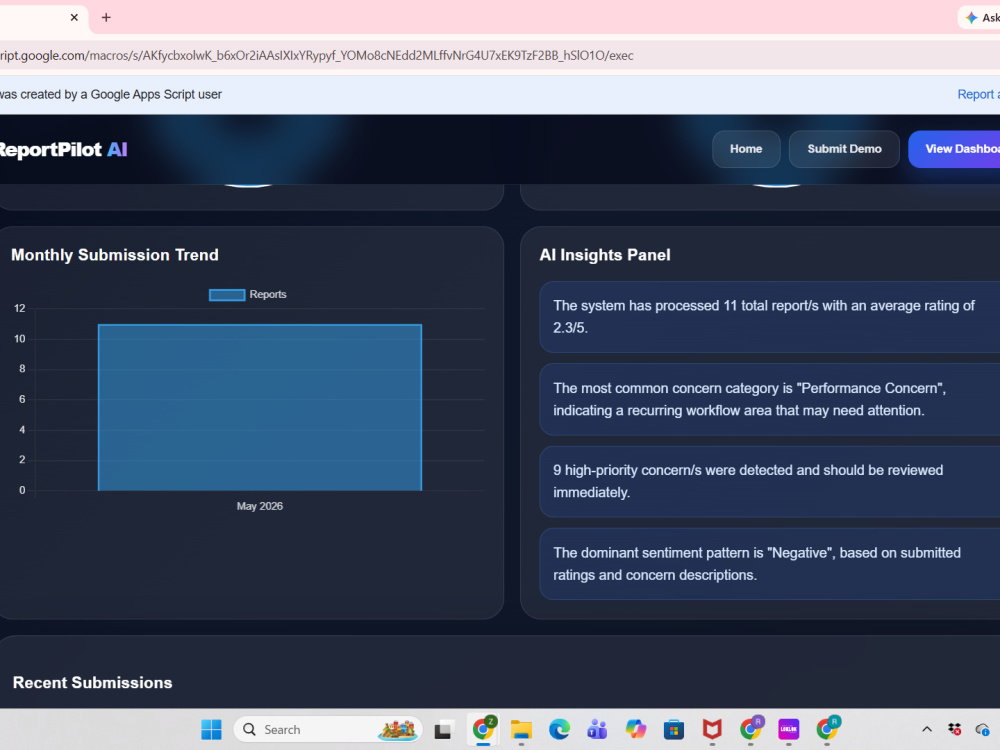Select the Performance Concern insight card
Viewport: 1000px width, 750px height.
coord(769,399)
